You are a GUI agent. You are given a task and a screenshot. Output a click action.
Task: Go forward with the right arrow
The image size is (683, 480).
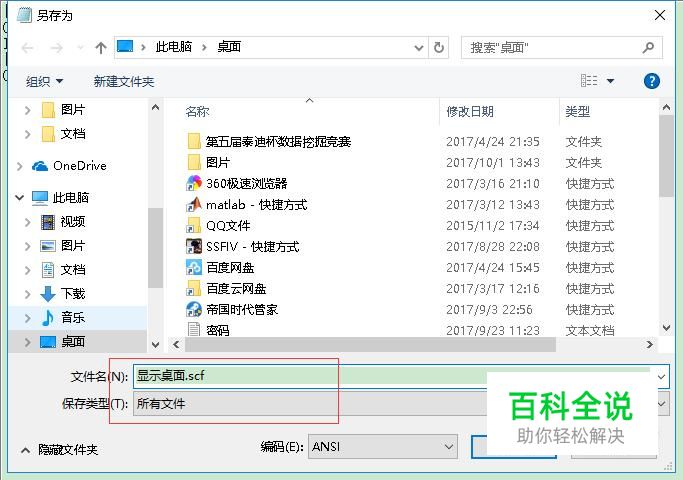click(x=57, y=47)
